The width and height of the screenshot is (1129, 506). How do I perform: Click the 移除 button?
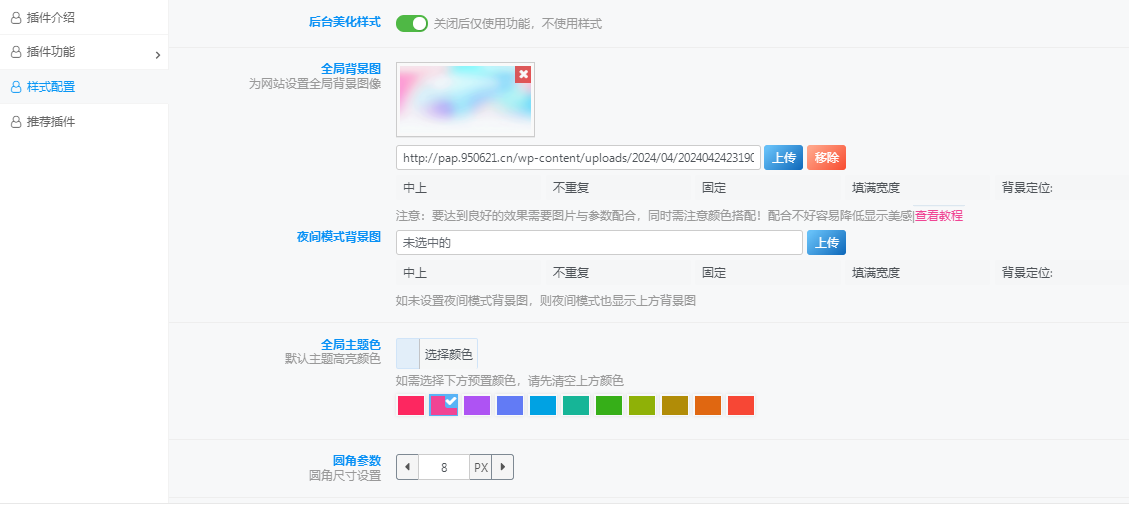tap(827, 158)
